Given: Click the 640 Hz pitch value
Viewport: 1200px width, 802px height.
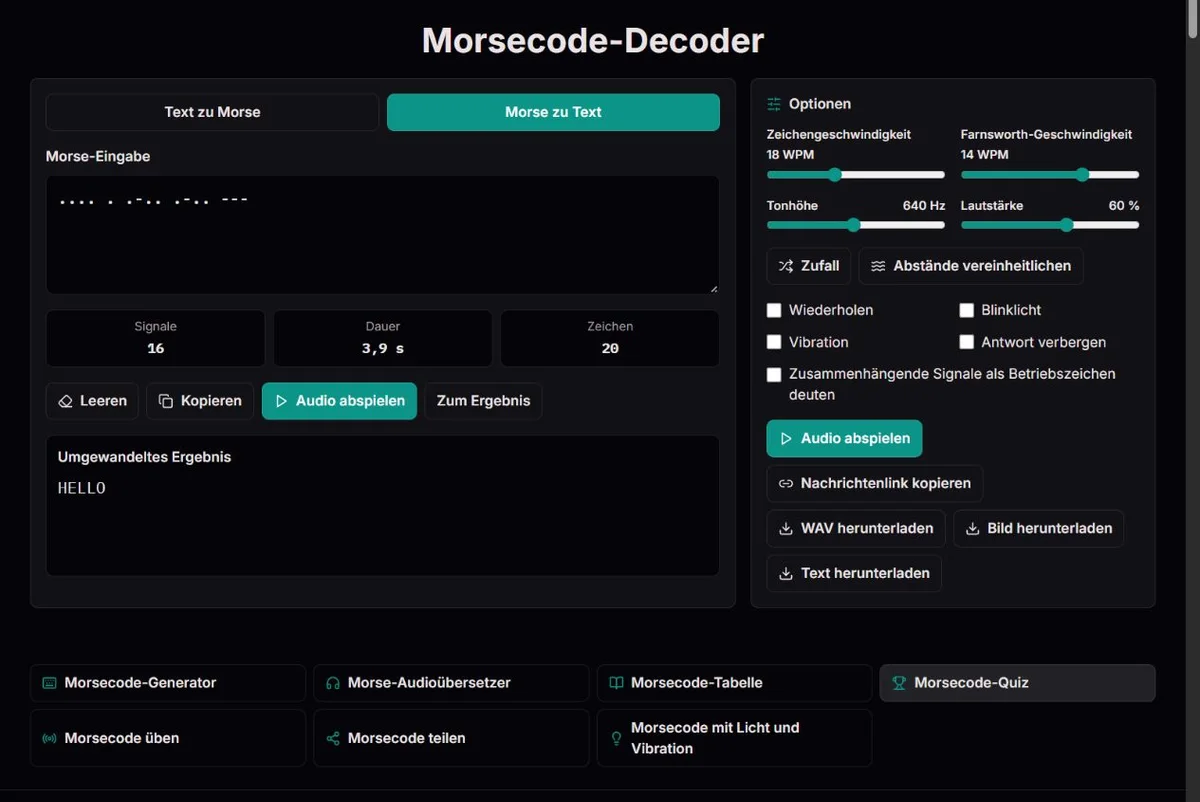Looking at the screenshot, I should point(923,205).
